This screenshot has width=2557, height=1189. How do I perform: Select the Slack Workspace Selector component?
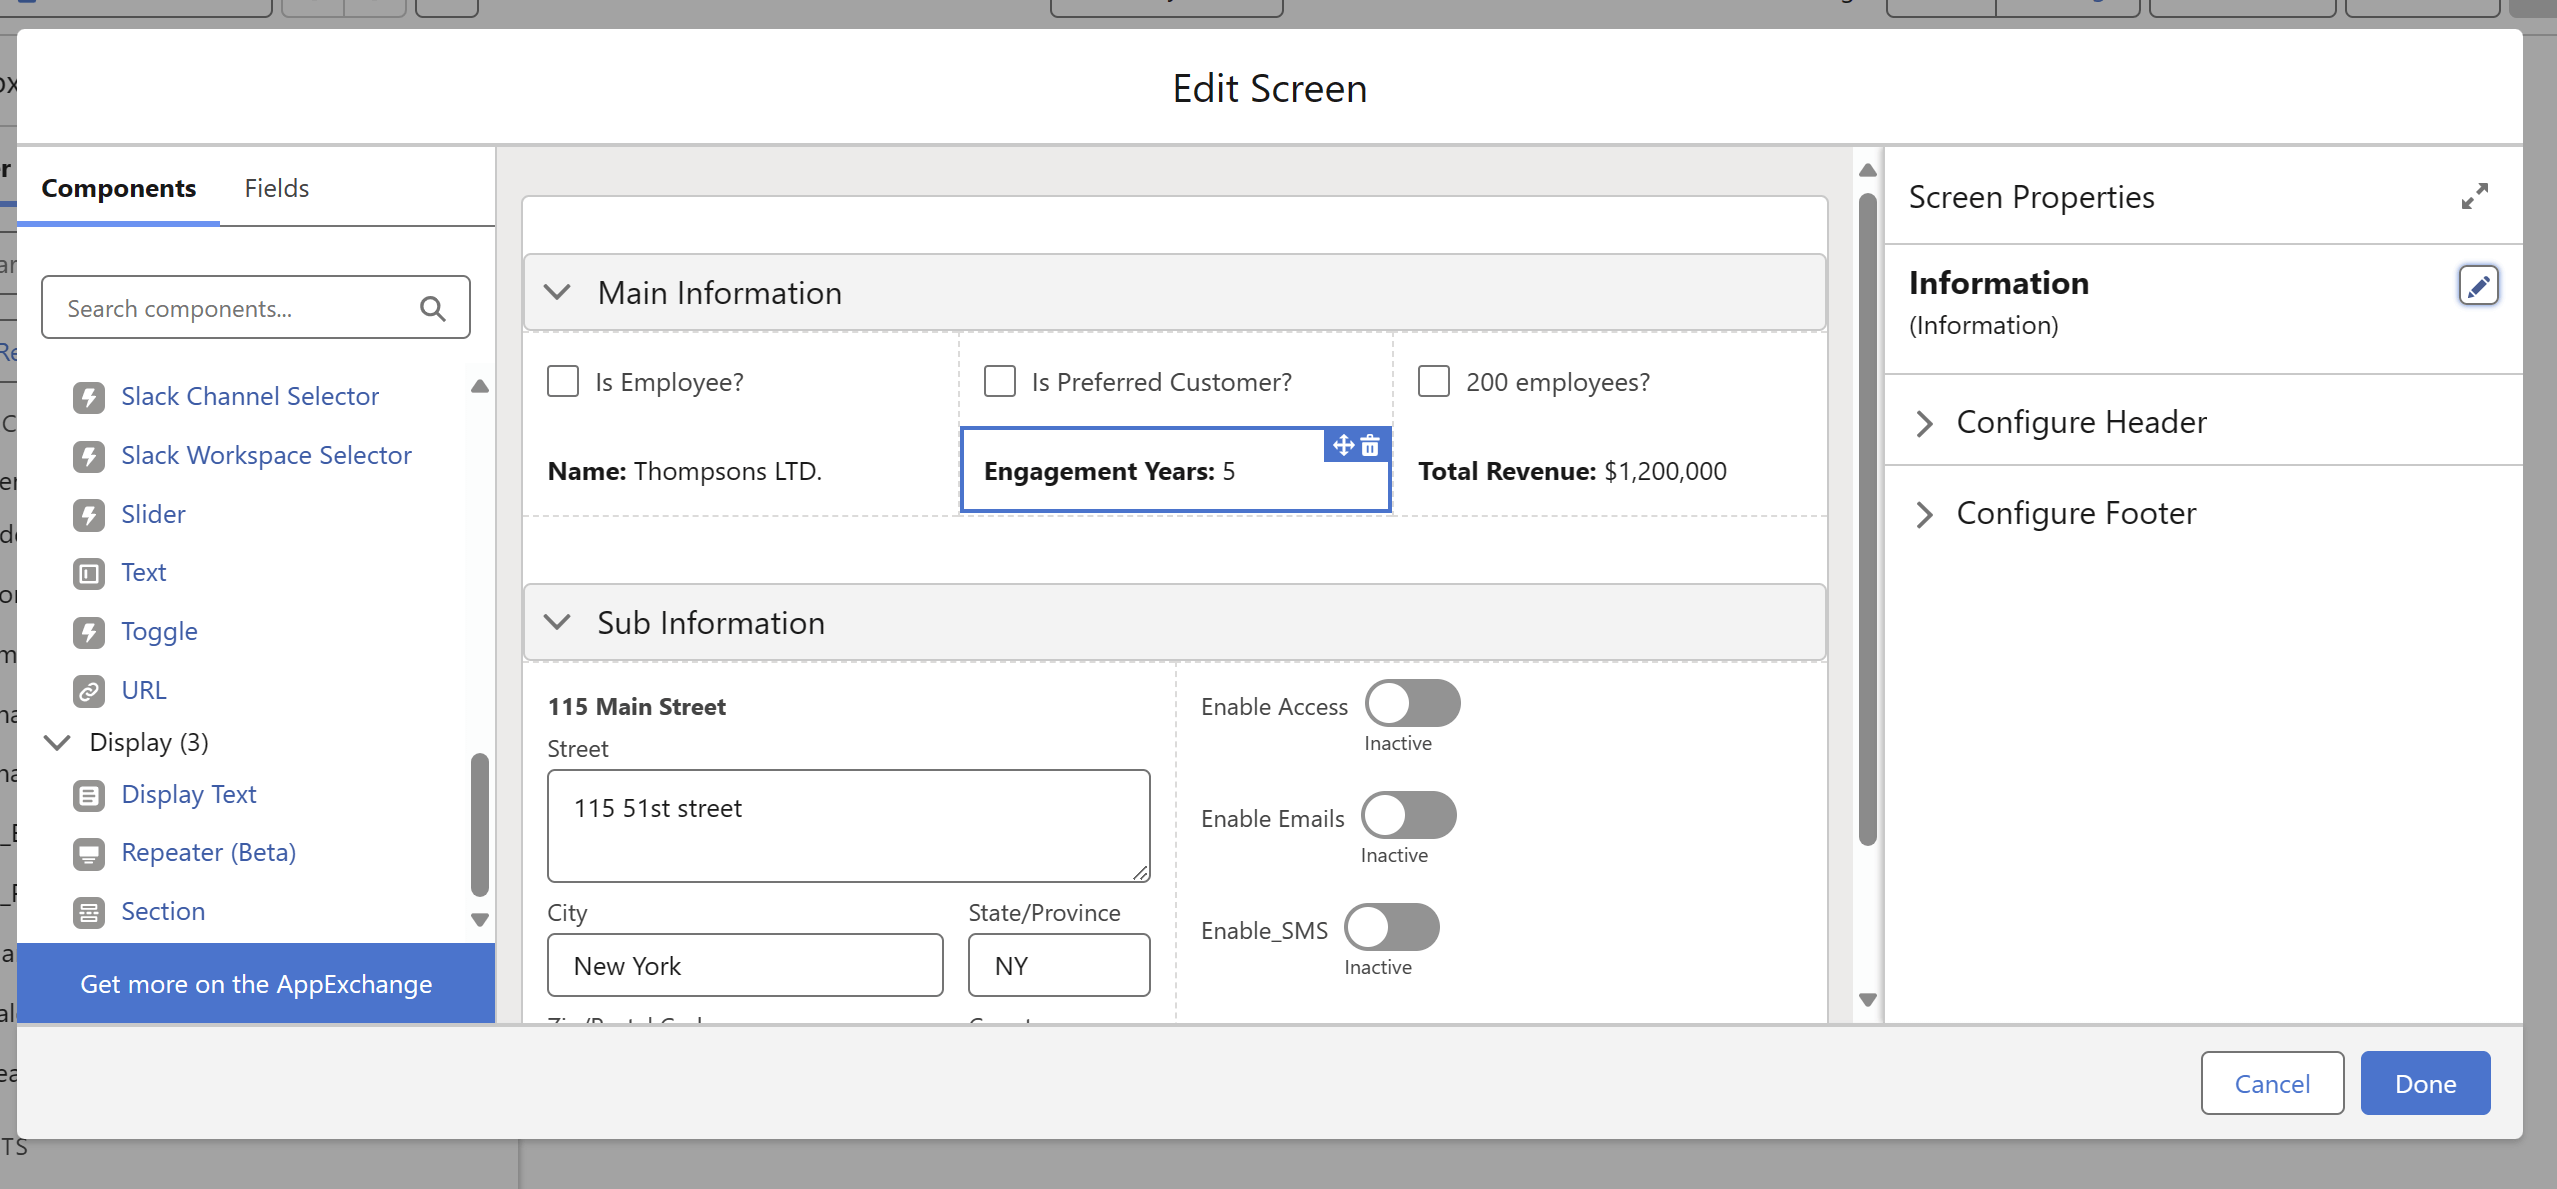coord(266,456)
